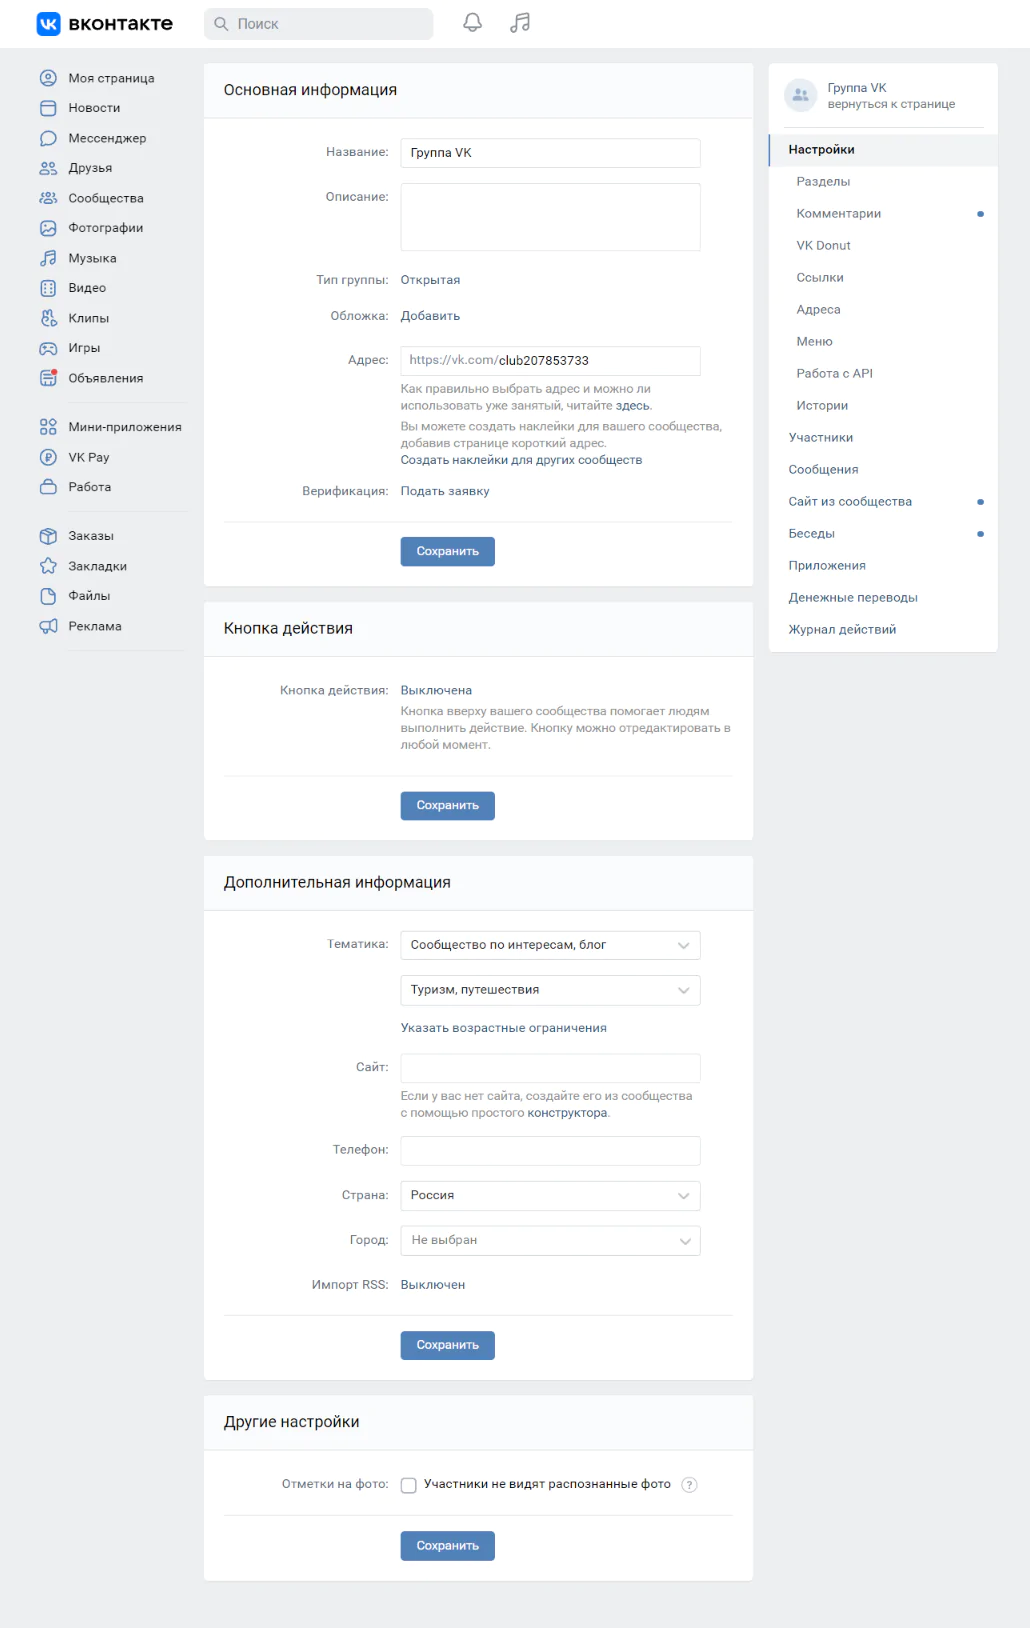The height and width of the screenshot is (1628, 1030).
Task: Click the notifications bell icon
Action: pos(473,23)
